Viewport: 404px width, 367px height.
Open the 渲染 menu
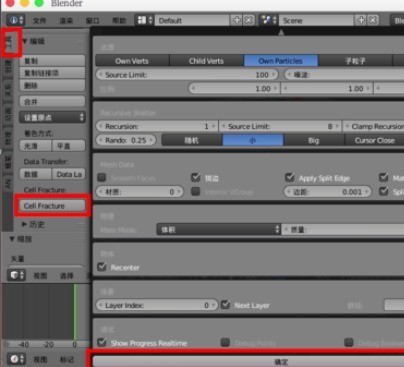(66, 21)
